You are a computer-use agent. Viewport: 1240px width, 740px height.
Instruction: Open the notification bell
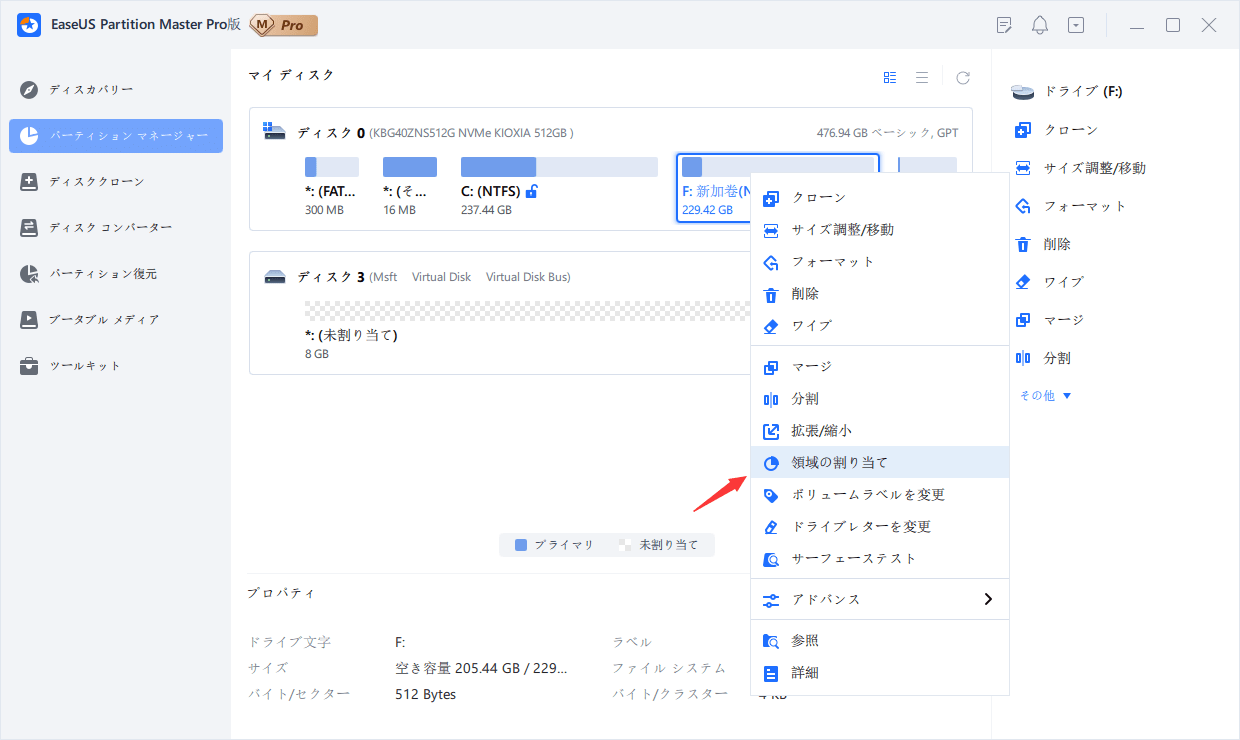click(x=1039, y=24)
